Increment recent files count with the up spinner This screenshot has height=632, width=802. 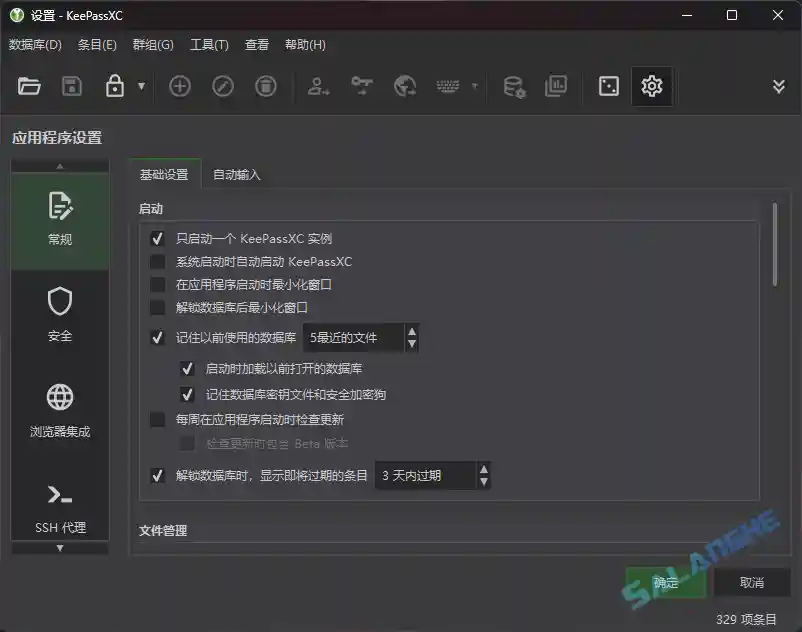(x=411, y=332)
